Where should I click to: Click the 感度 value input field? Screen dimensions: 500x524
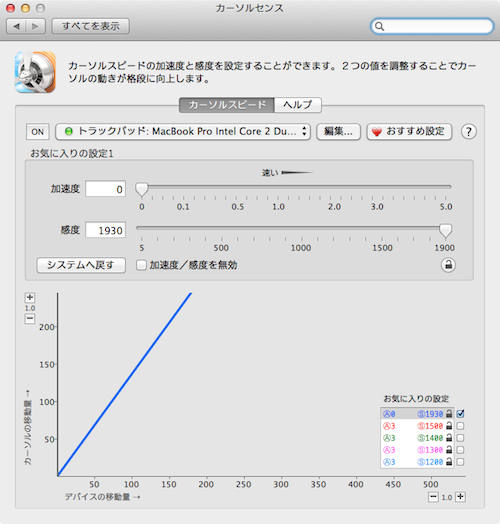click(x=105, y=230)
